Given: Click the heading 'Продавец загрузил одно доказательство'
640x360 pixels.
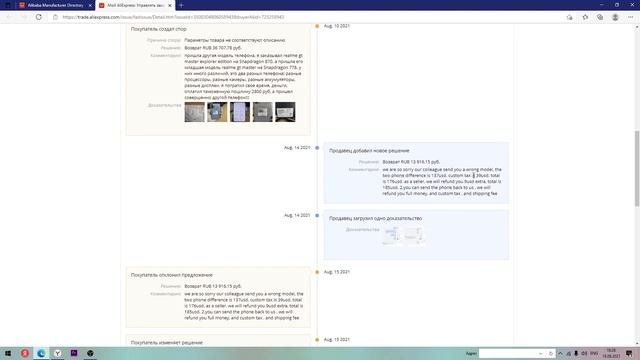Looking at the screenshot, I should (x=376, y=218).
